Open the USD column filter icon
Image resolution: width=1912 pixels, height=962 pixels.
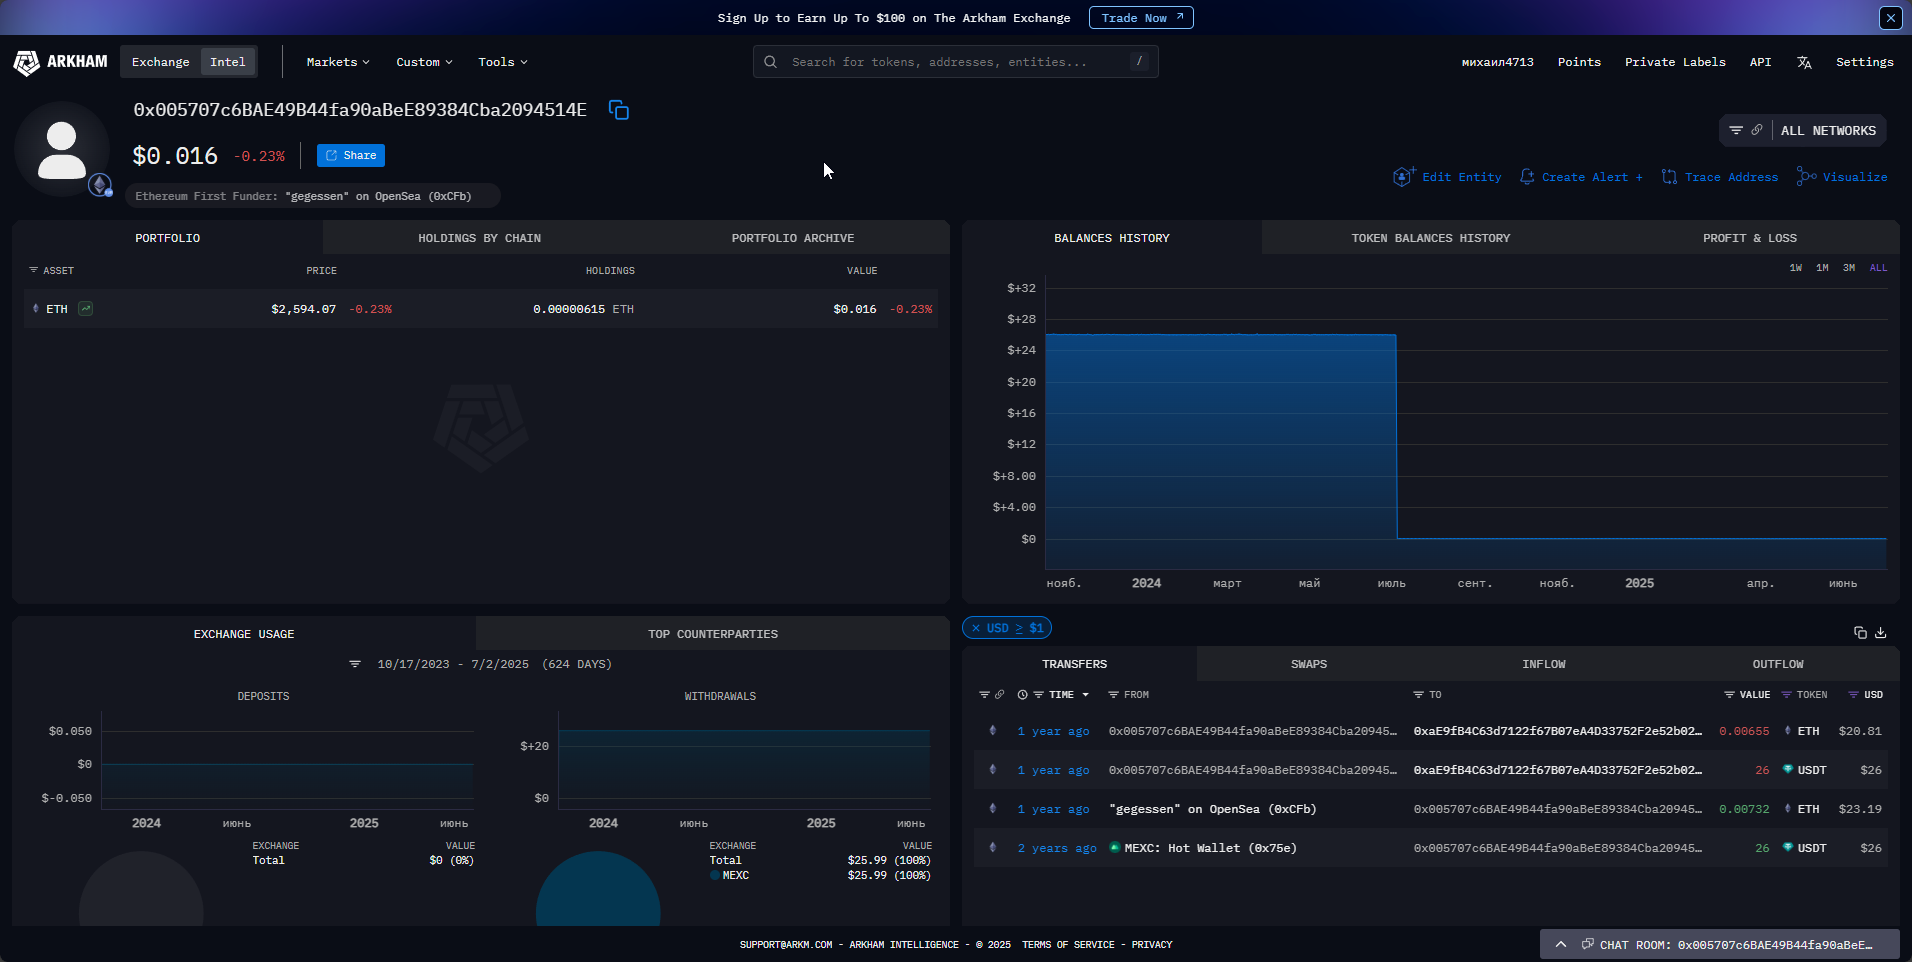click(1853, 695)
